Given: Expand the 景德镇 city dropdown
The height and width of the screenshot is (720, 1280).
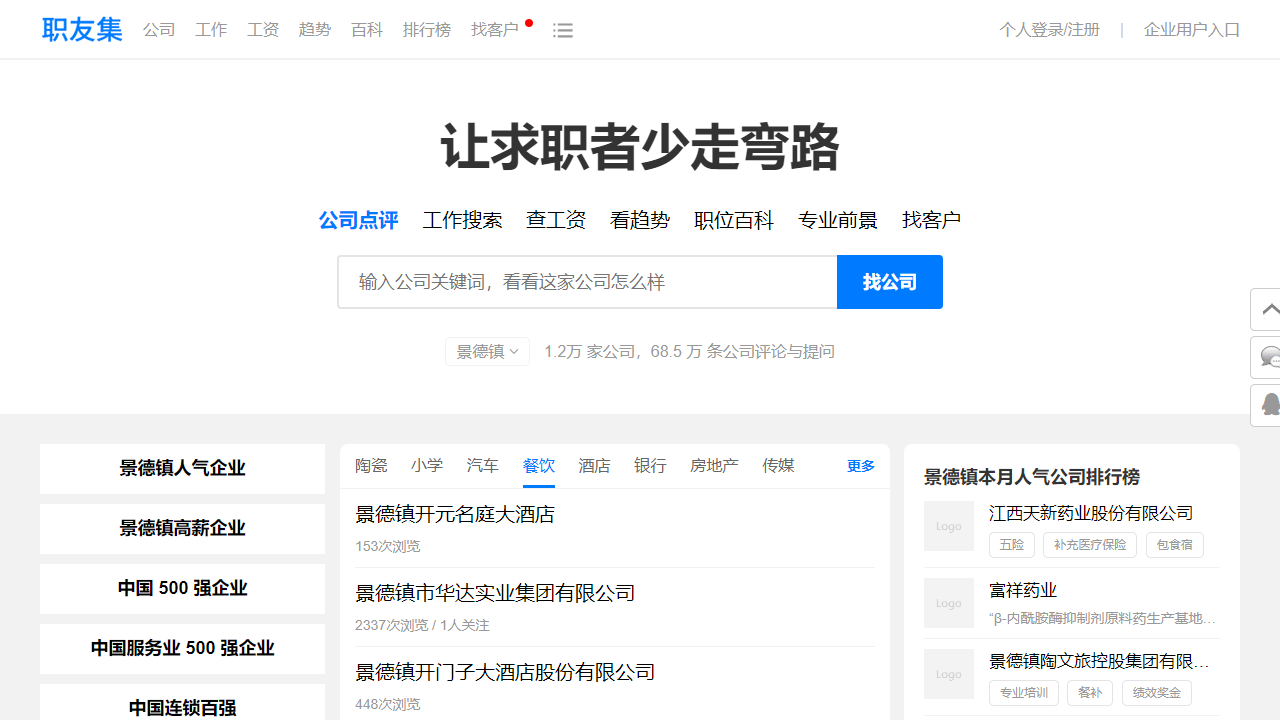Looking at the screenshot, I should click(x=487, y=351).
